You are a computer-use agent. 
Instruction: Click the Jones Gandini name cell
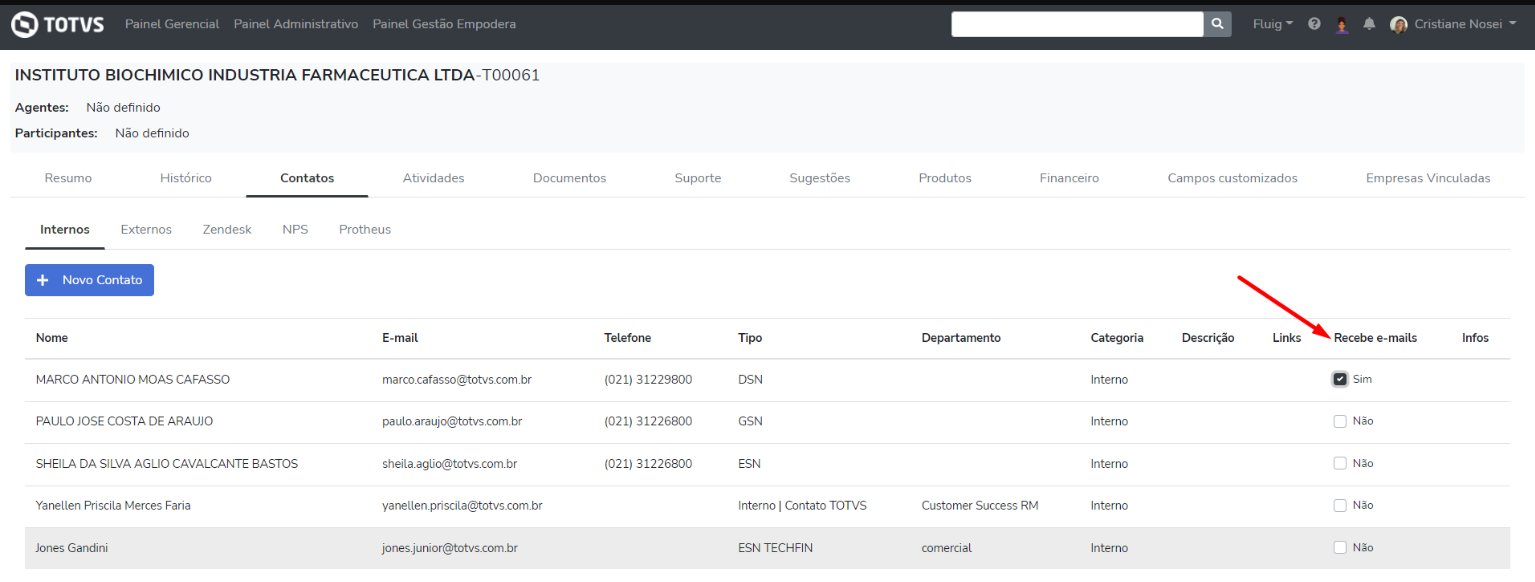(x=72, y=548)
